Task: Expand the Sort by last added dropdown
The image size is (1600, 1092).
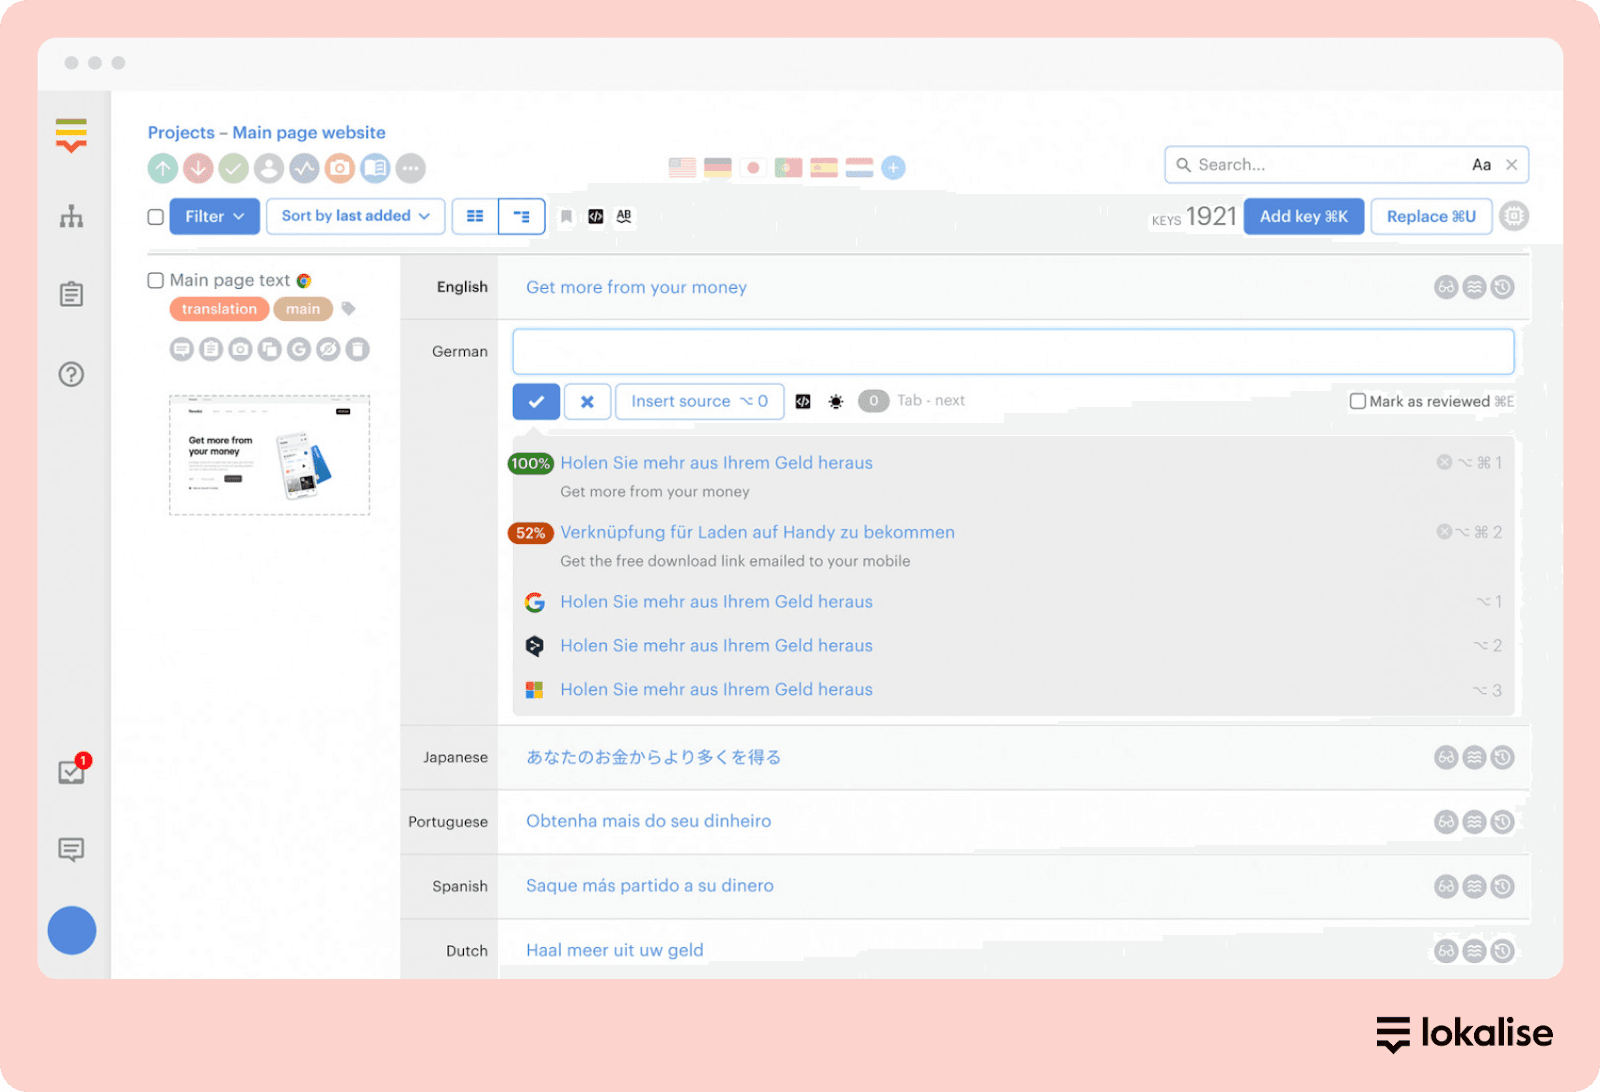Action: [355, 217]
